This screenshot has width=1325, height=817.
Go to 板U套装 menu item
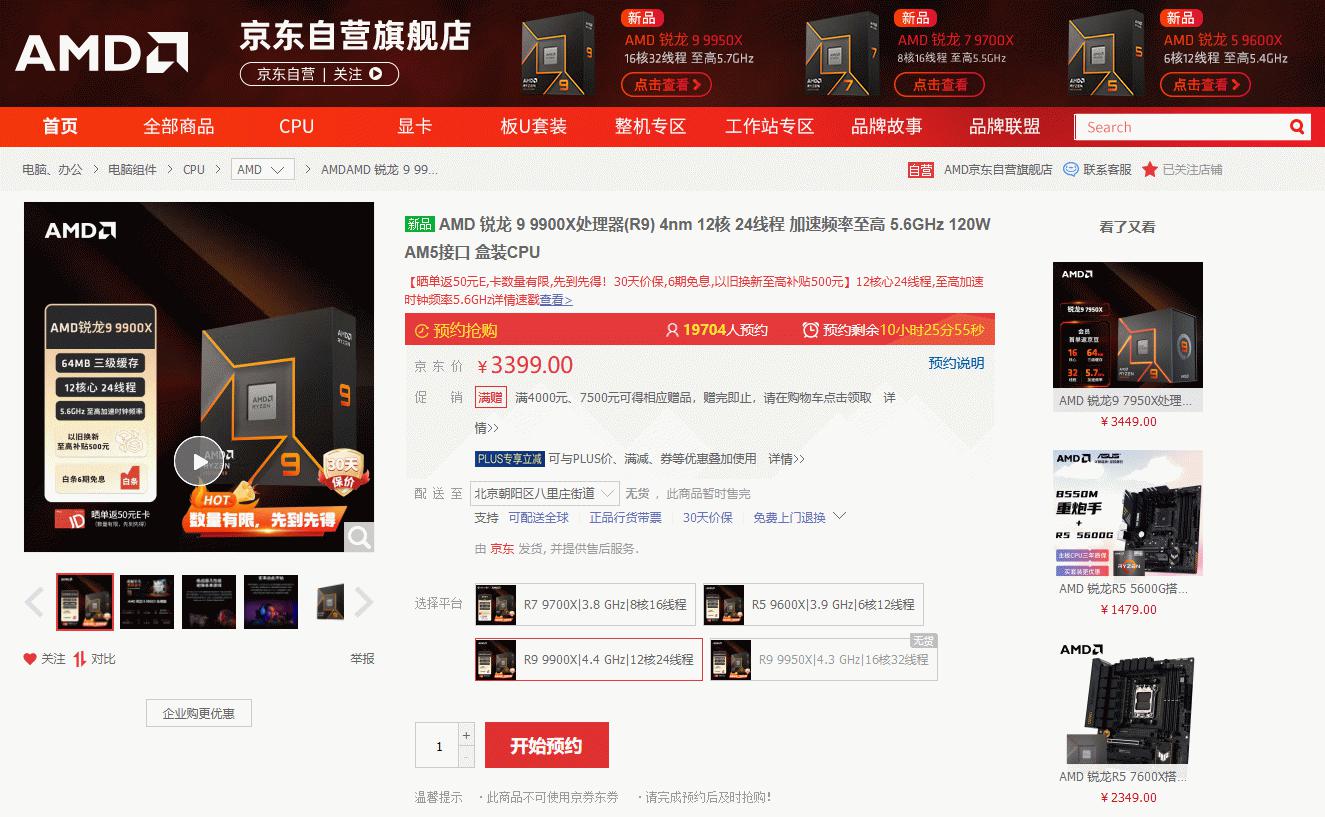coord(533,127)
